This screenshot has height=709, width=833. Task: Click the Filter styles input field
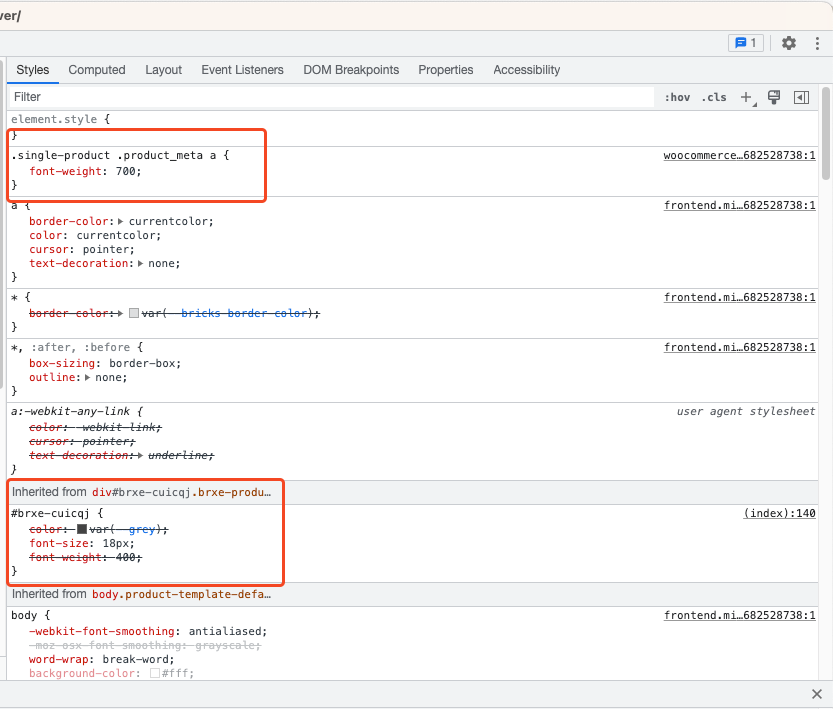pos(330,97)
